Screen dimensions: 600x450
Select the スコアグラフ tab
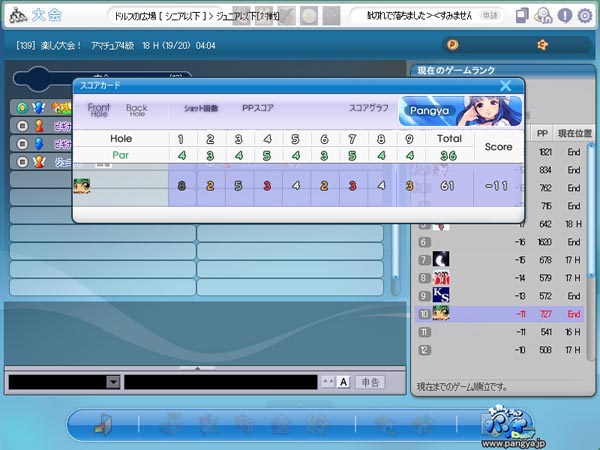click(368, 108)
